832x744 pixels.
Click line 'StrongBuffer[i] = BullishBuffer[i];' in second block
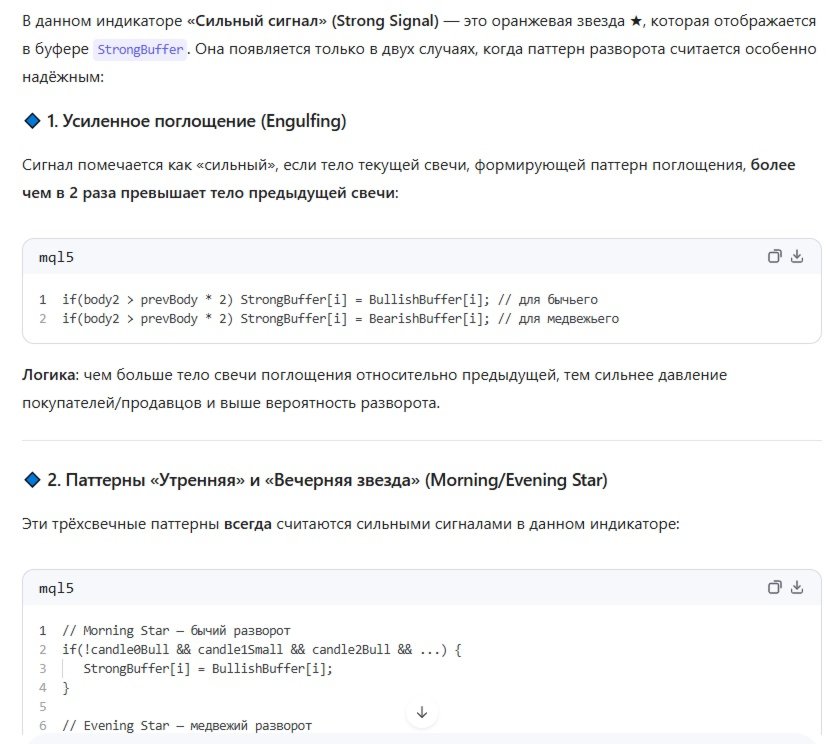(208, 669)
